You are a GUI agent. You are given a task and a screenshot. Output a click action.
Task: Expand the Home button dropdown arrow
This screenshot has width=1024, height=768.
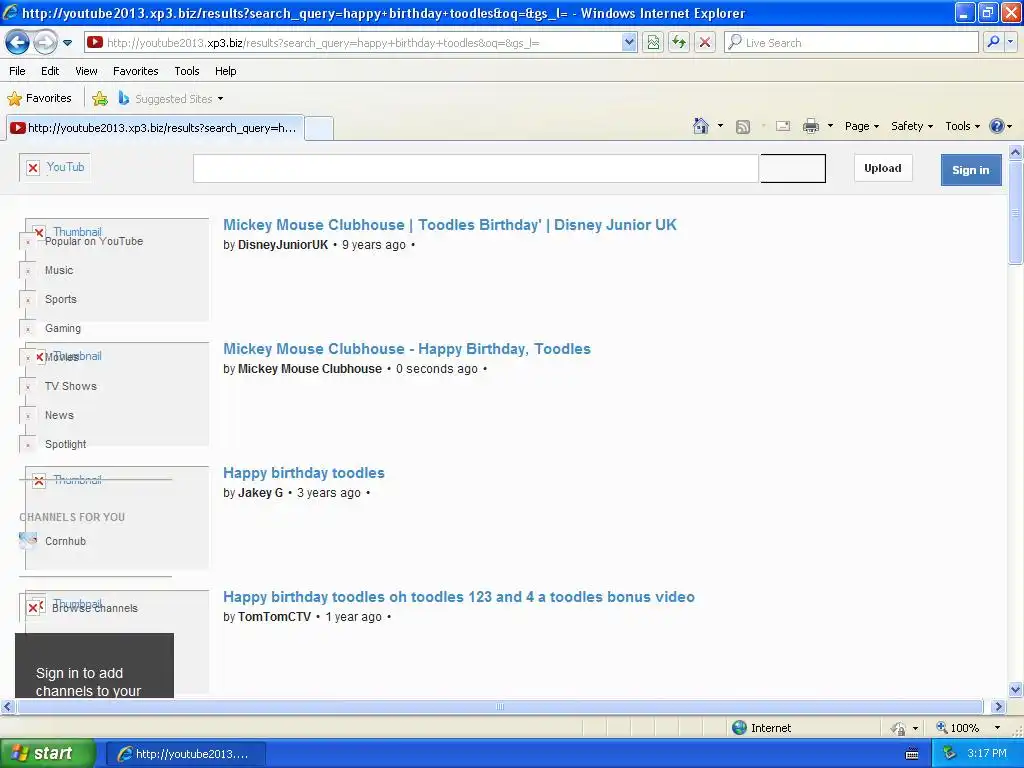720,126
